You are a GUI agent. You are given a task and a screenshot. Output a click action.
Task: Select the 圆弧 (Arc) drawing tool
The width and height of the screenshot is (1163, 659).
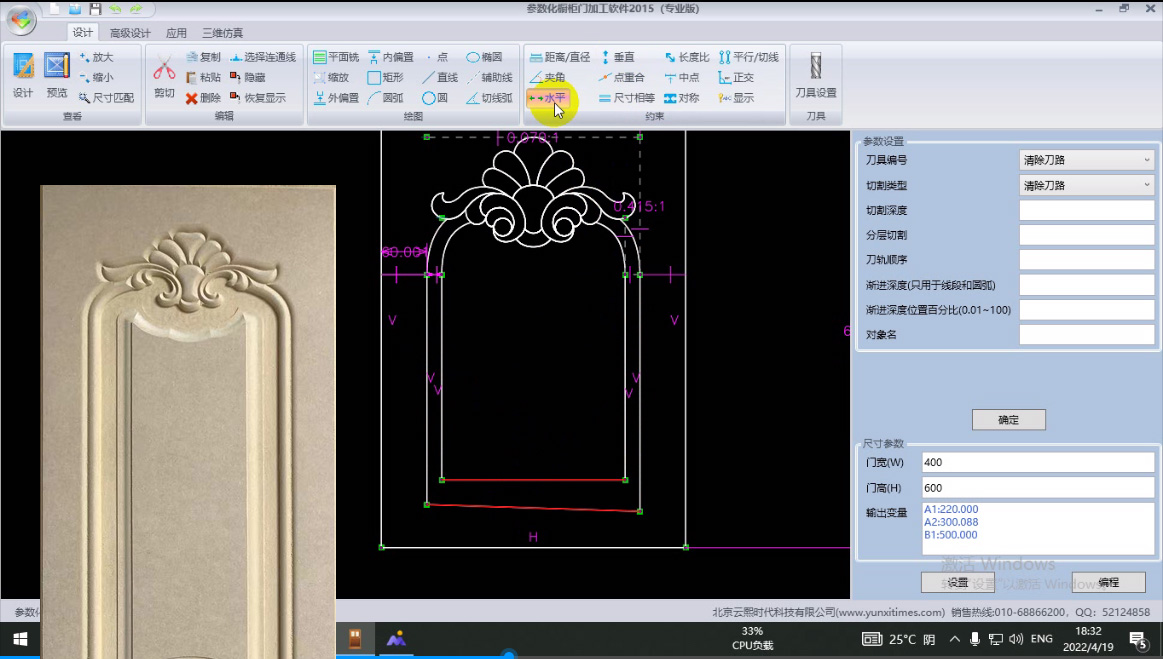tap(385, 98)
